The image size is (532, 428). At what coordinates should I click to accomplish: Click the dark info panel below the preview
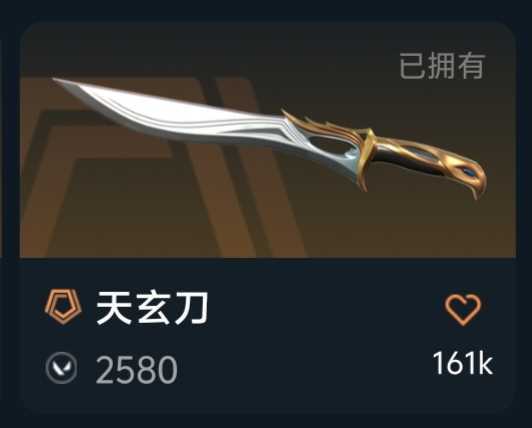click(x=268, y=334)
